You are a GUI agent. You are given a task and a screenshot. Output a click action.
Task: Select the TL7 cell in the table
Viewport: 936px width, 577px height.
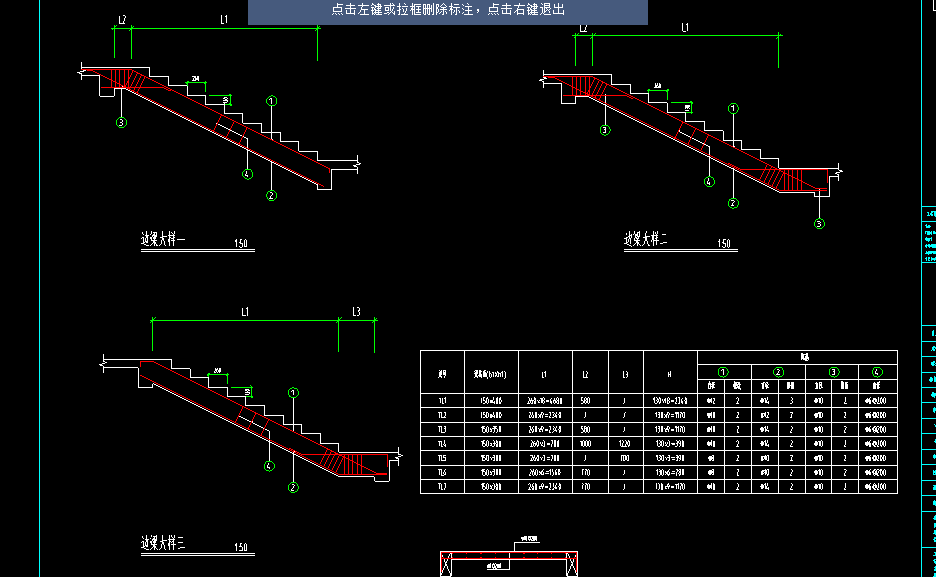click(442, 487)
